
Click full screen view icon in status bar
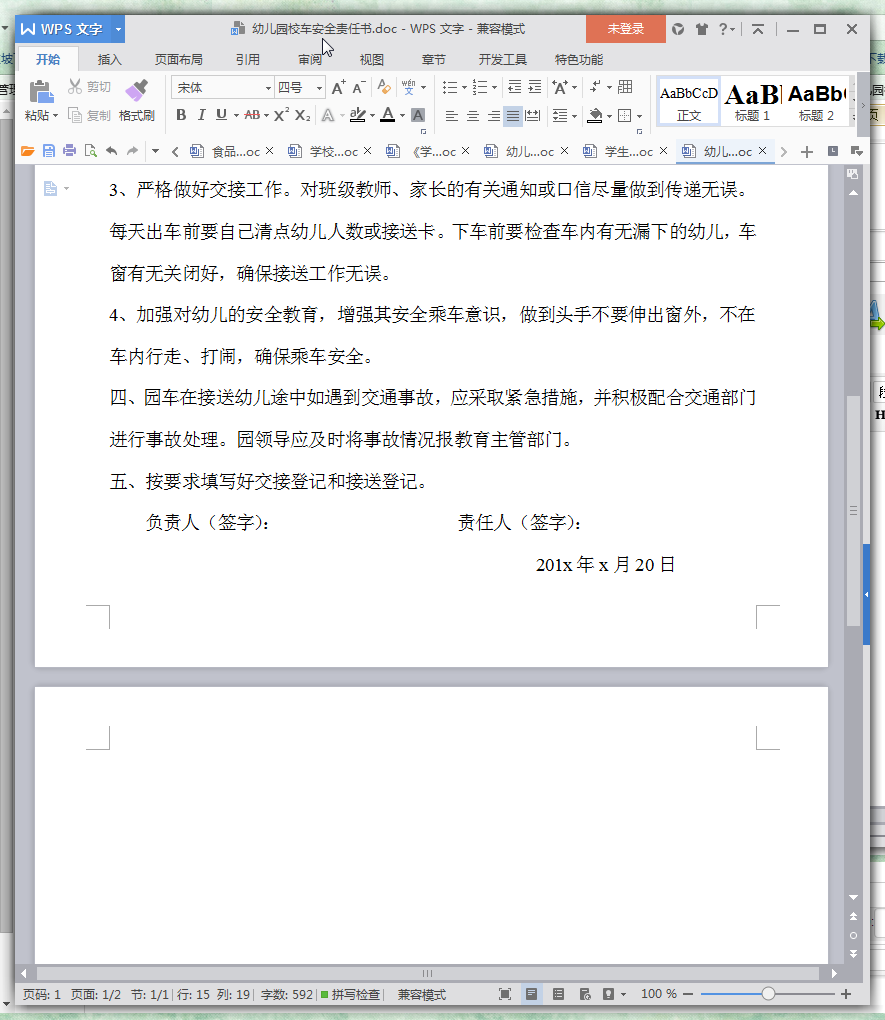point(504,994)
